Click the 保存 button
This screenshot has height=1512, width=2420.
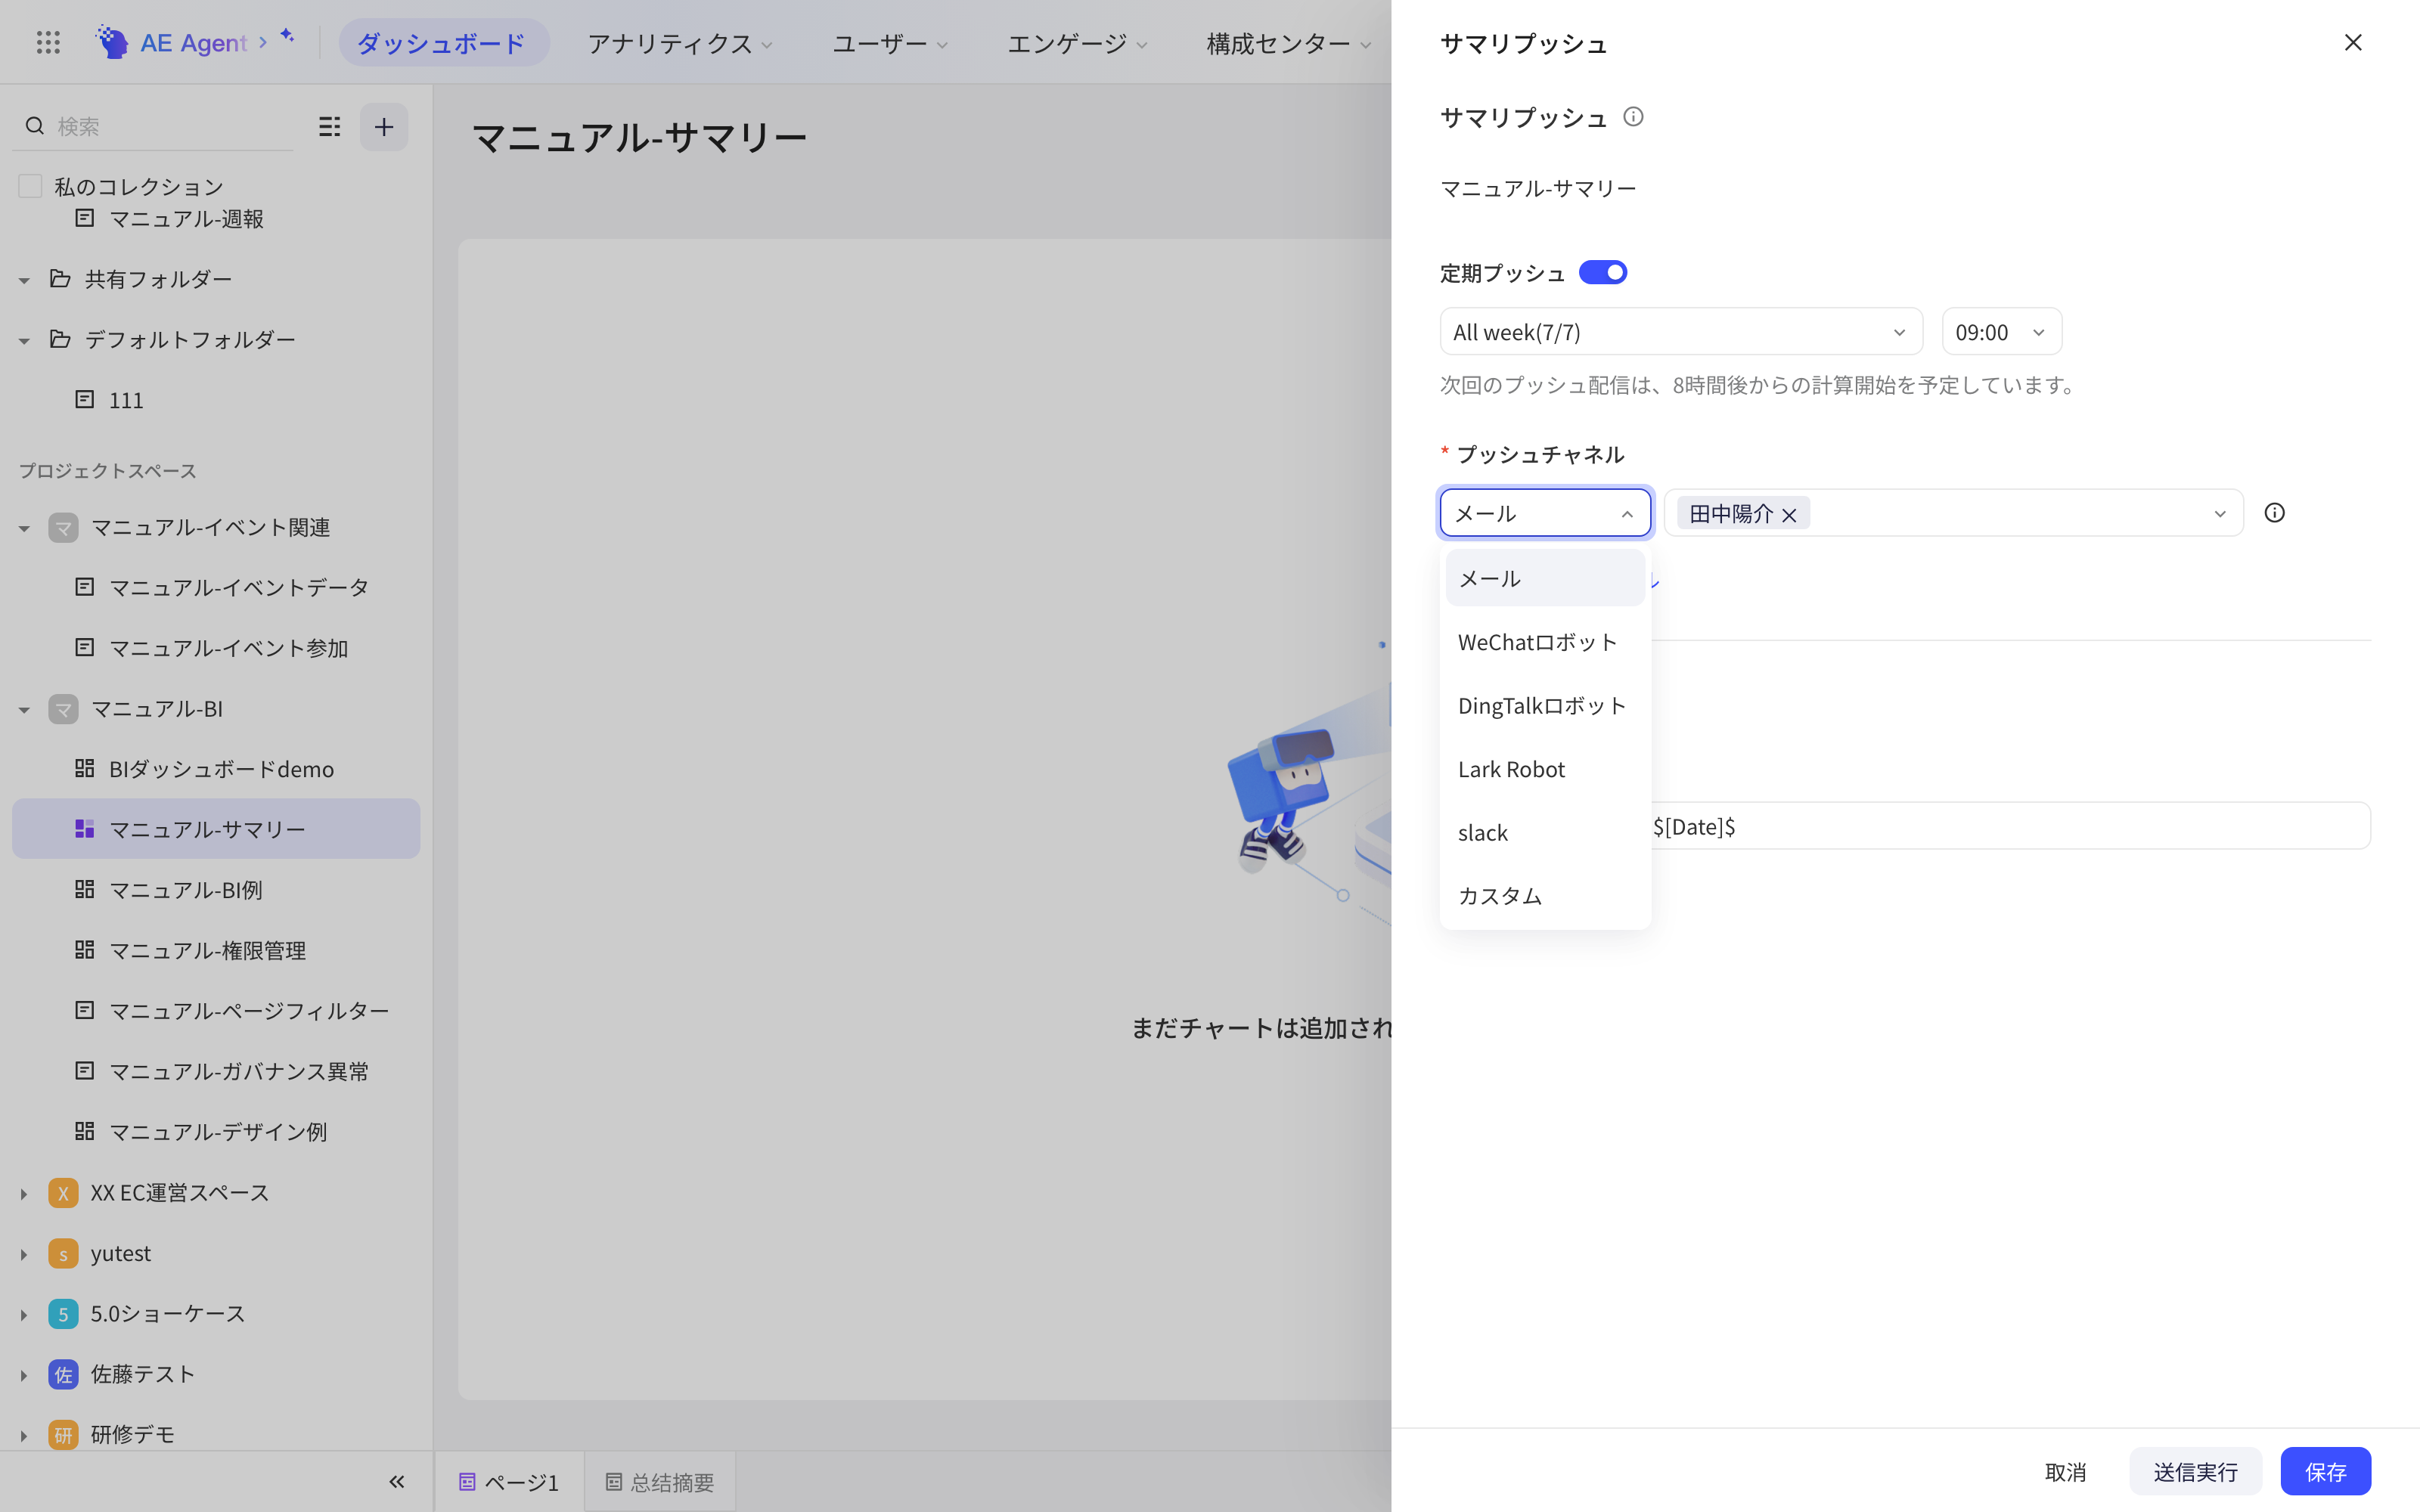pos(2325,1471)
